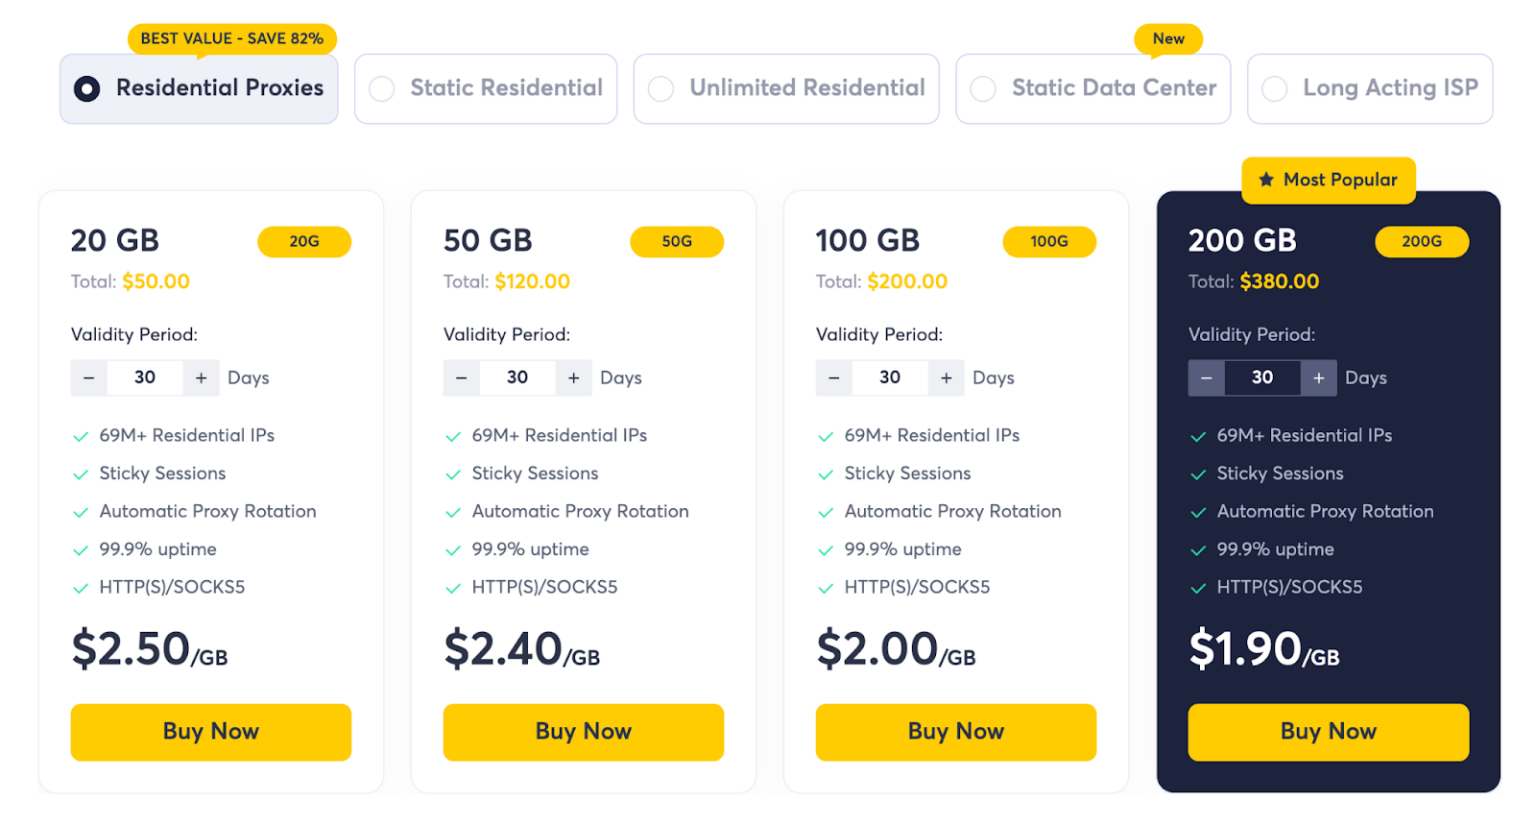Image resolution: width=1536 pixels, height=827 pixels.
Task: Increase validity days on 20 GB plan
Action: click(x=201, y=378)
